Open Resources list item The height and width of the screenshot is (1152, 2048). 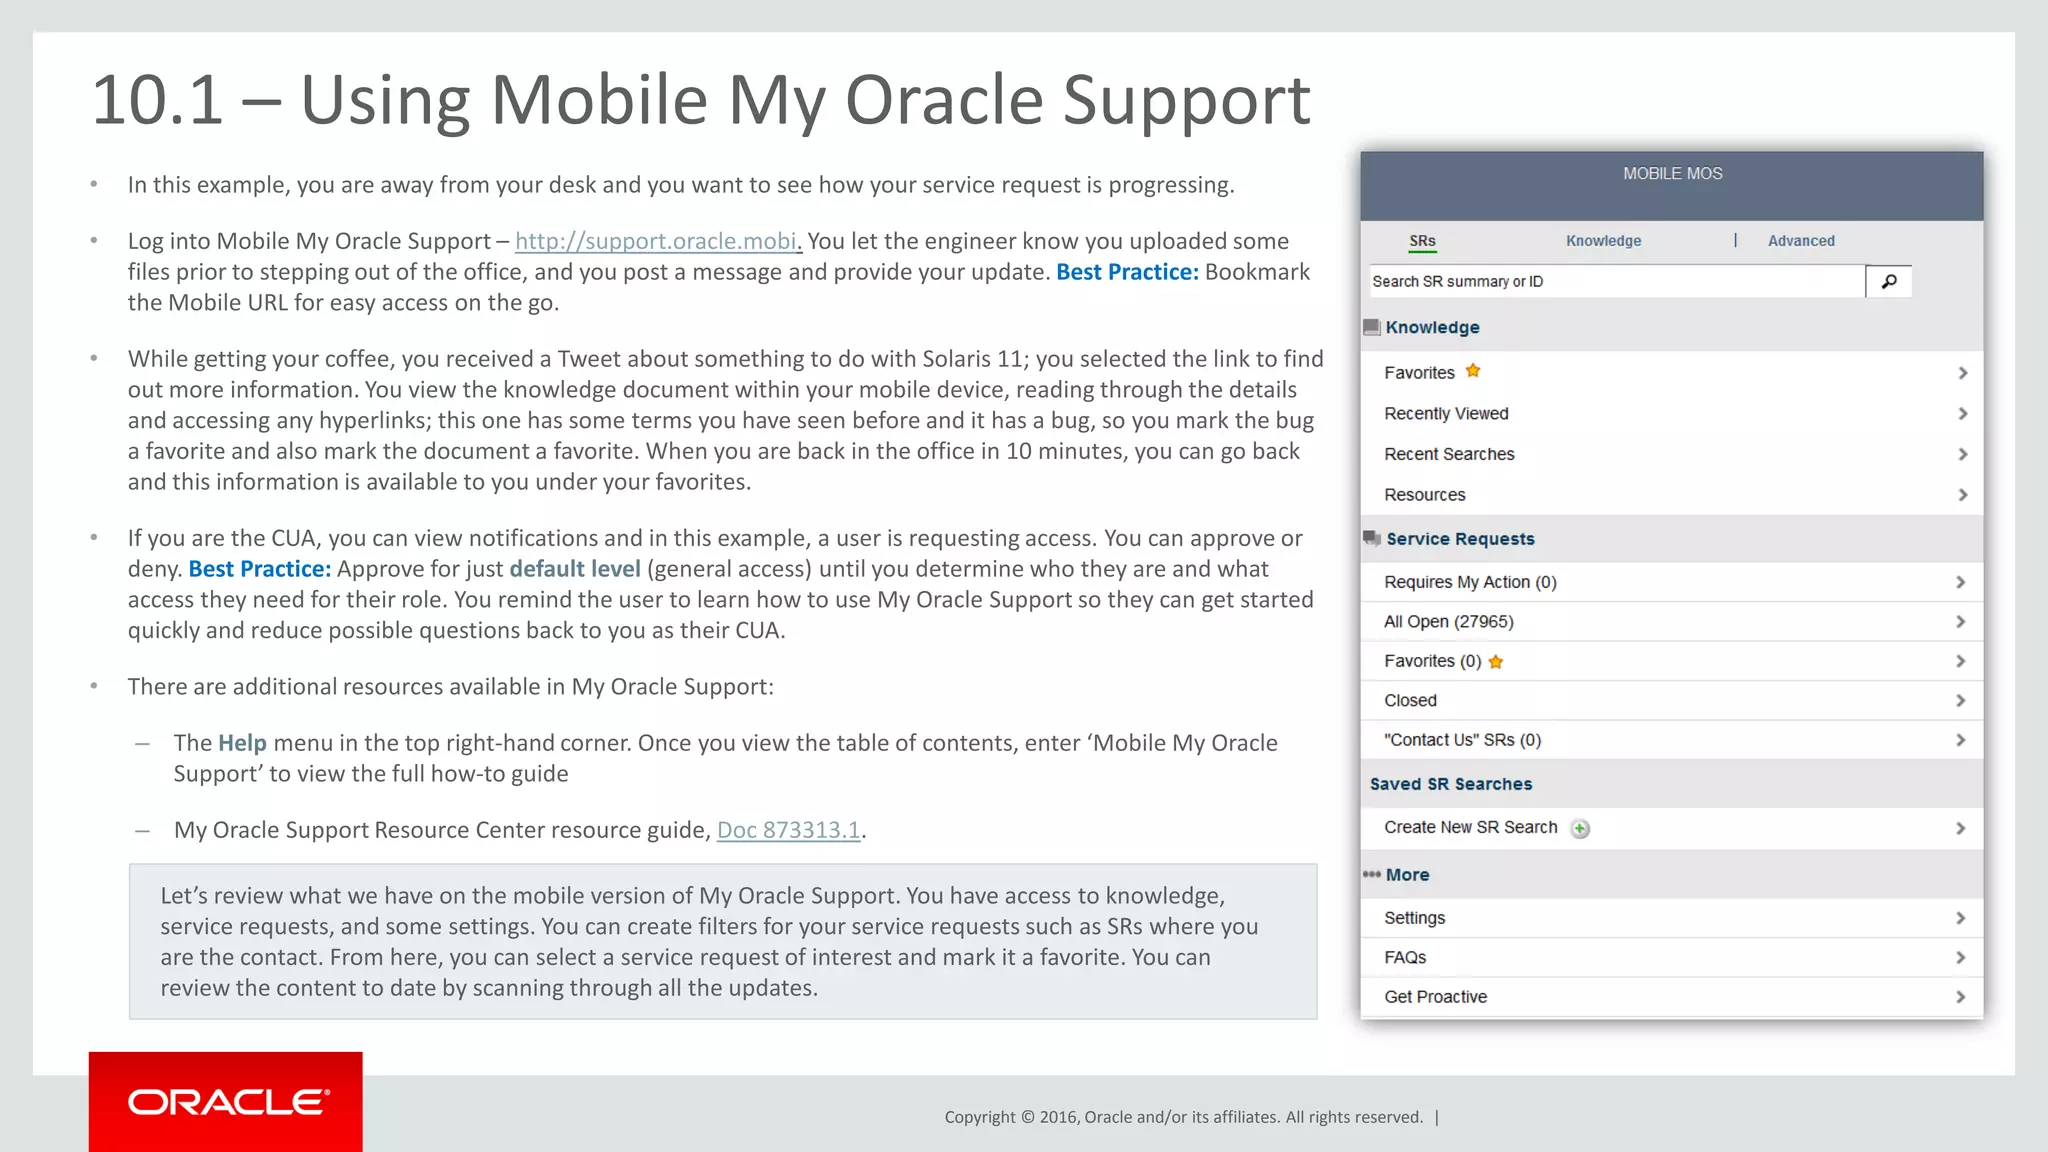(x=1672, y=495)
